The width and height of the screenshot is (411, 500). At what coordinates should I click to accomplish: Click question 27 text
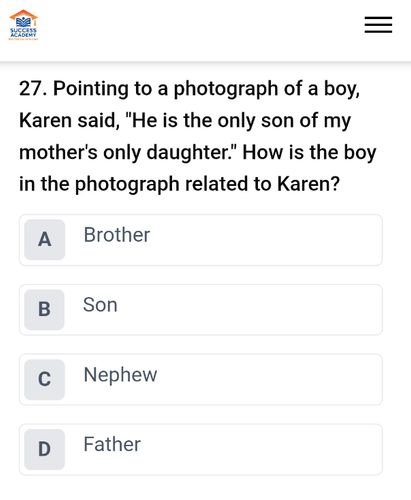[198, 136]
